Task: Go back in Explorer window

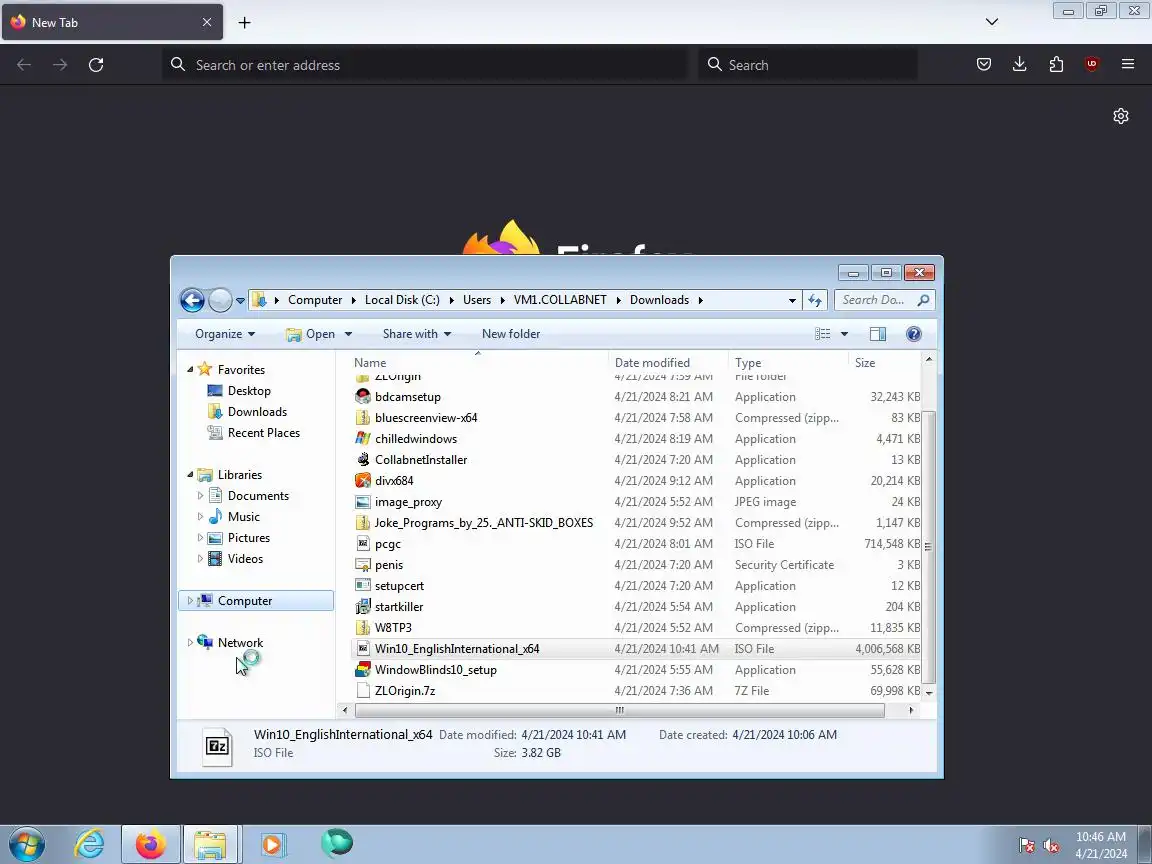Action: click(192, 300)
